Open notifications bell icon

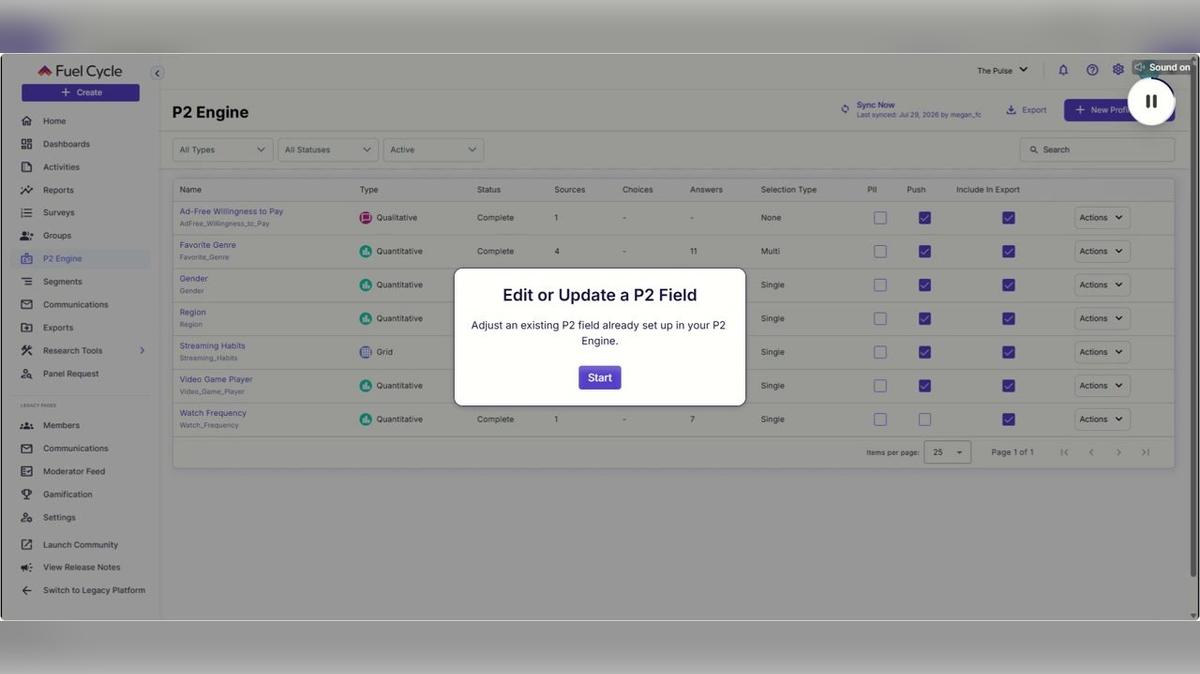coord(1063,70)
